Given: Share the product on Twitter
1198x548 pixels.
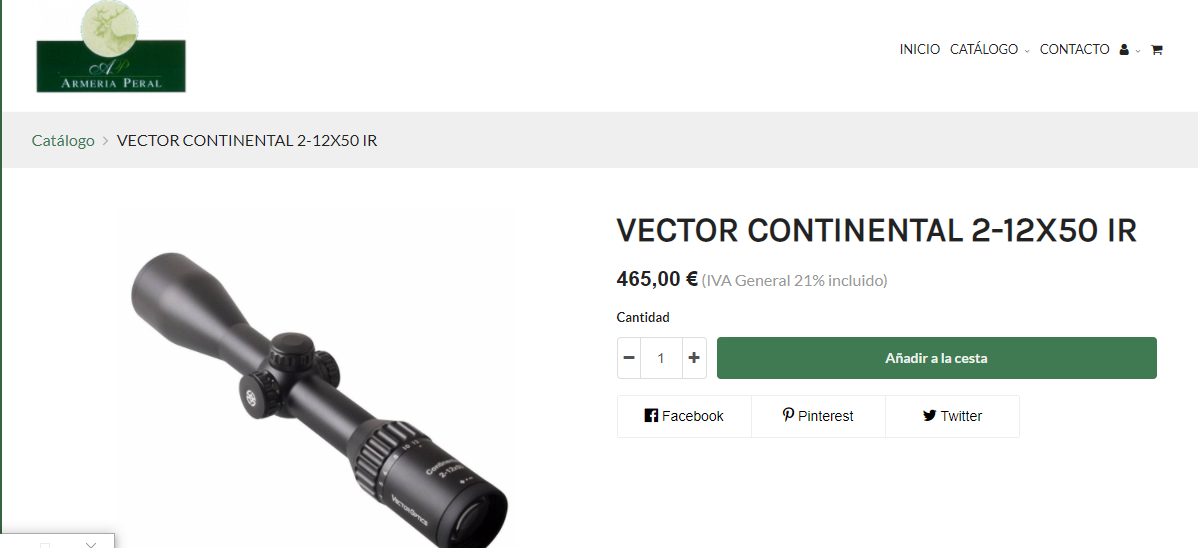Looking at the screenshot, I should tap(952, 416).
